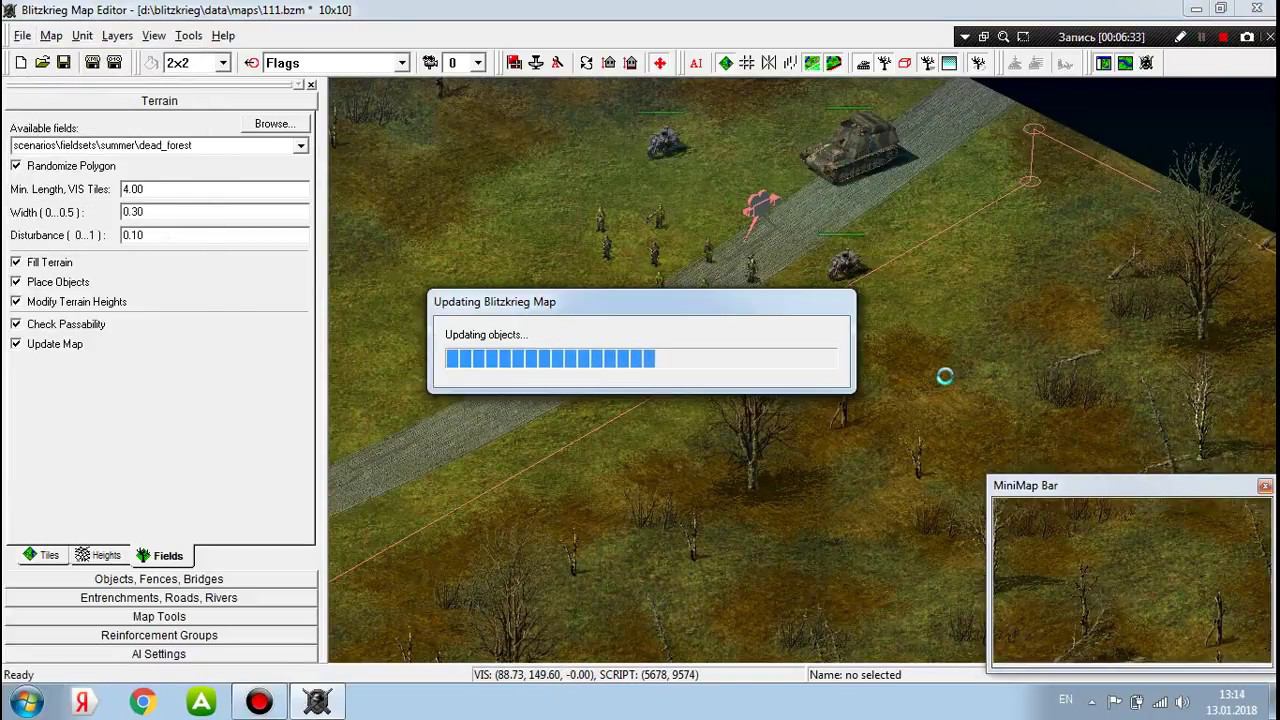1280x720 pixels.
Task: Select the Fields tab
Action: click(x=160, y=555)
